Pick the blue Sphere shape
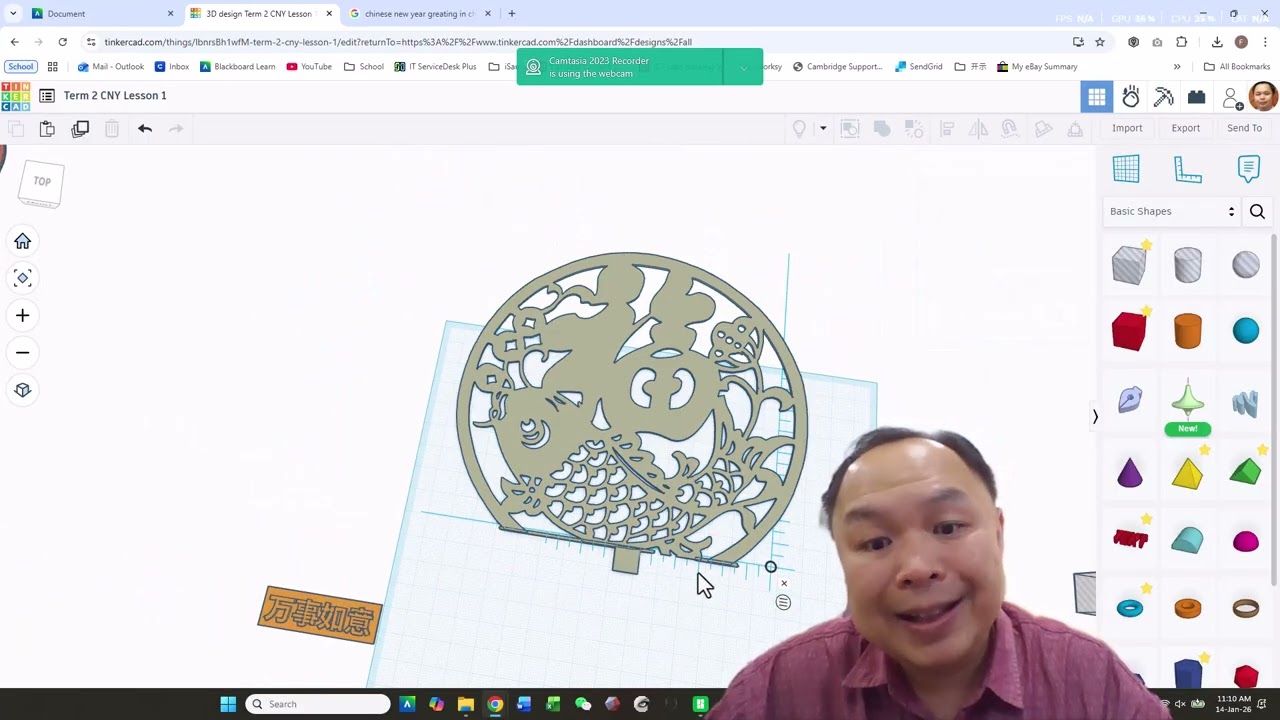Viewport: 1280px width, 720px height. (1246, 331)
